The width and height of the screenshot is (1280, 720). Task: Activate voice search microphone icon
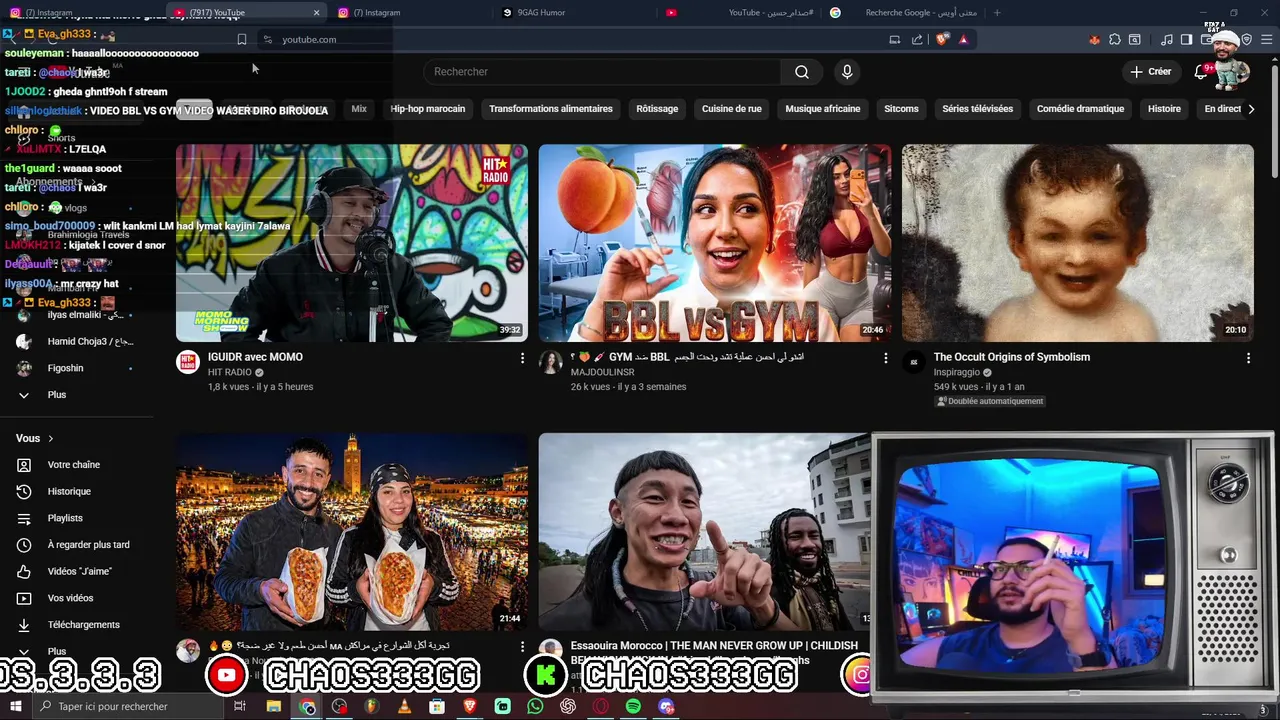[847, 72]
